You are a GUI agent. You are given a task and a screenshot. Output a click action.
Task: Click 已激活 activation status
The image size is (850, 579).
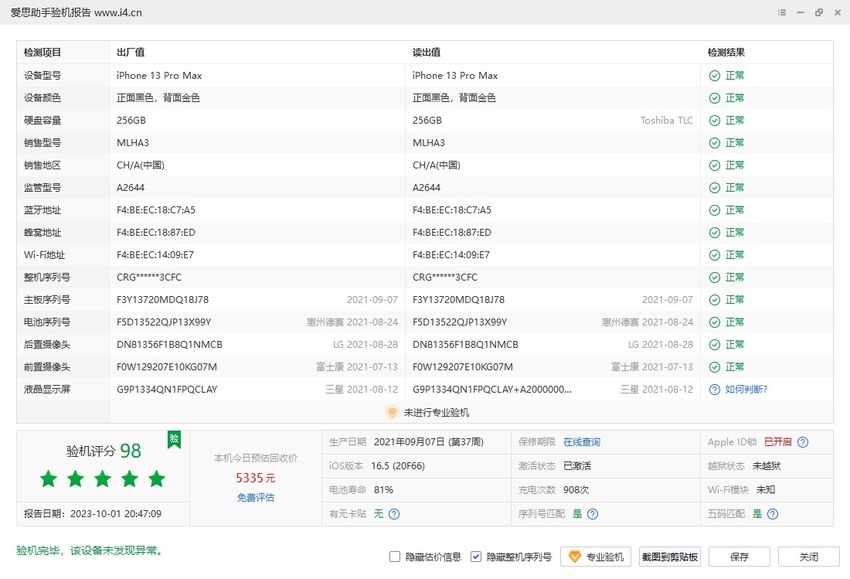pyautogui.click(x=577, y=466)
